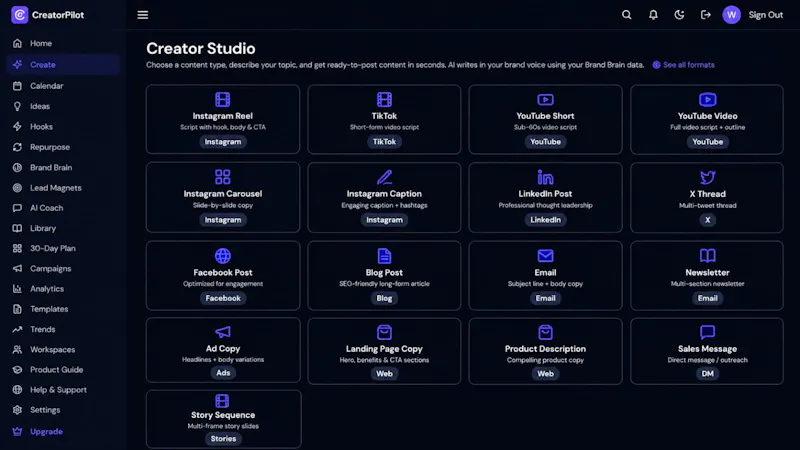Open Campaigns in sidebar
This screenshot has width=800, height=450.
pyautogui.click(x=63, y=268)
